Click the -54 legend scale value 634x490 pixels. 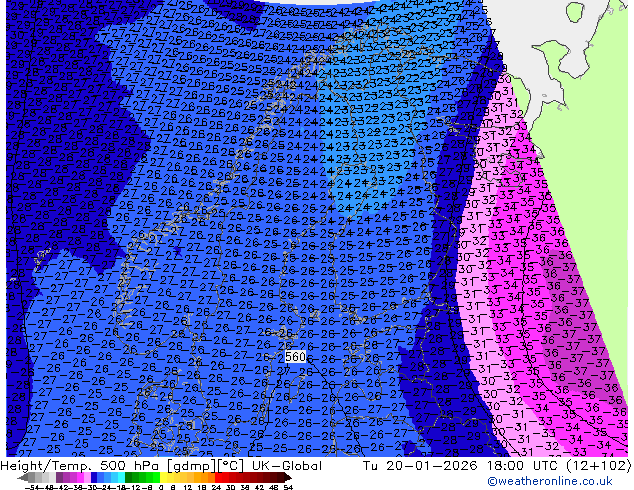tap(34, 487)
